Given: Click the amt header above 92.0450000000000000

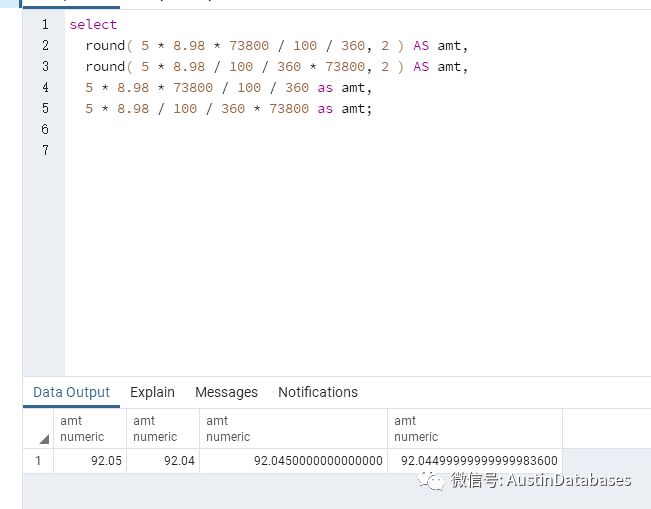Looking at the screenshot, I should [292, 428].
